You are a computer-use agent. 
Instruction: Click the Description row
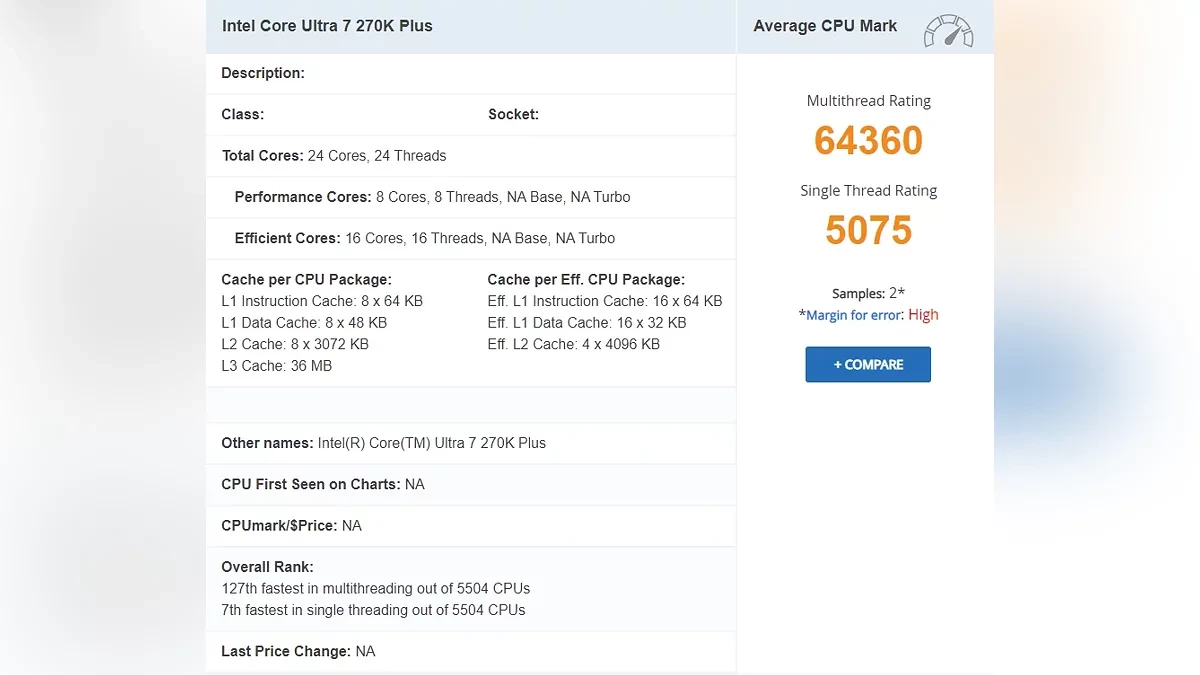point(263,72)
